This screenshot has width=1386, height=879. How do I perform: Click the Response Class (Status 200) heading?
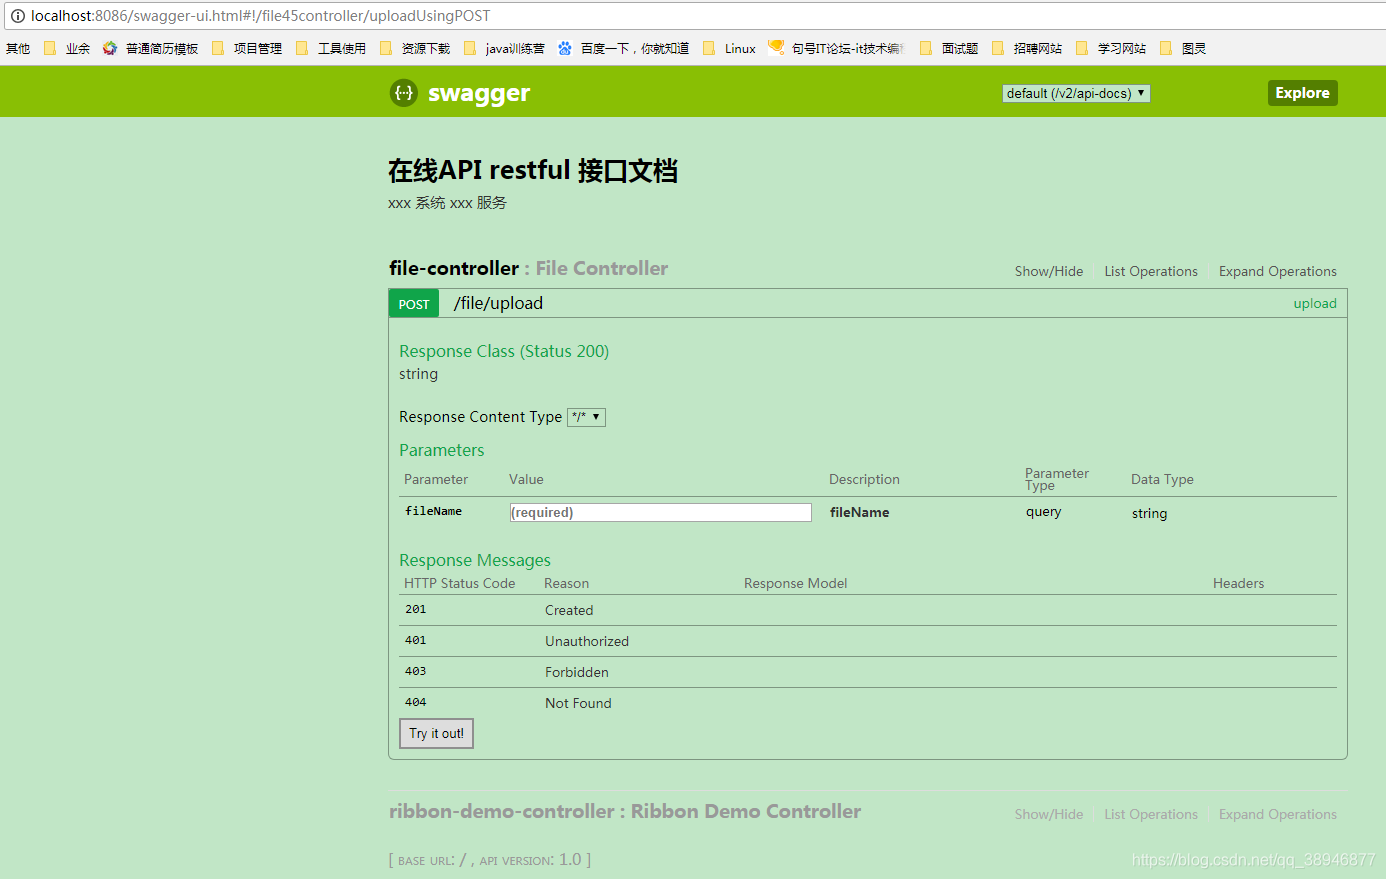tap(504, 351)
